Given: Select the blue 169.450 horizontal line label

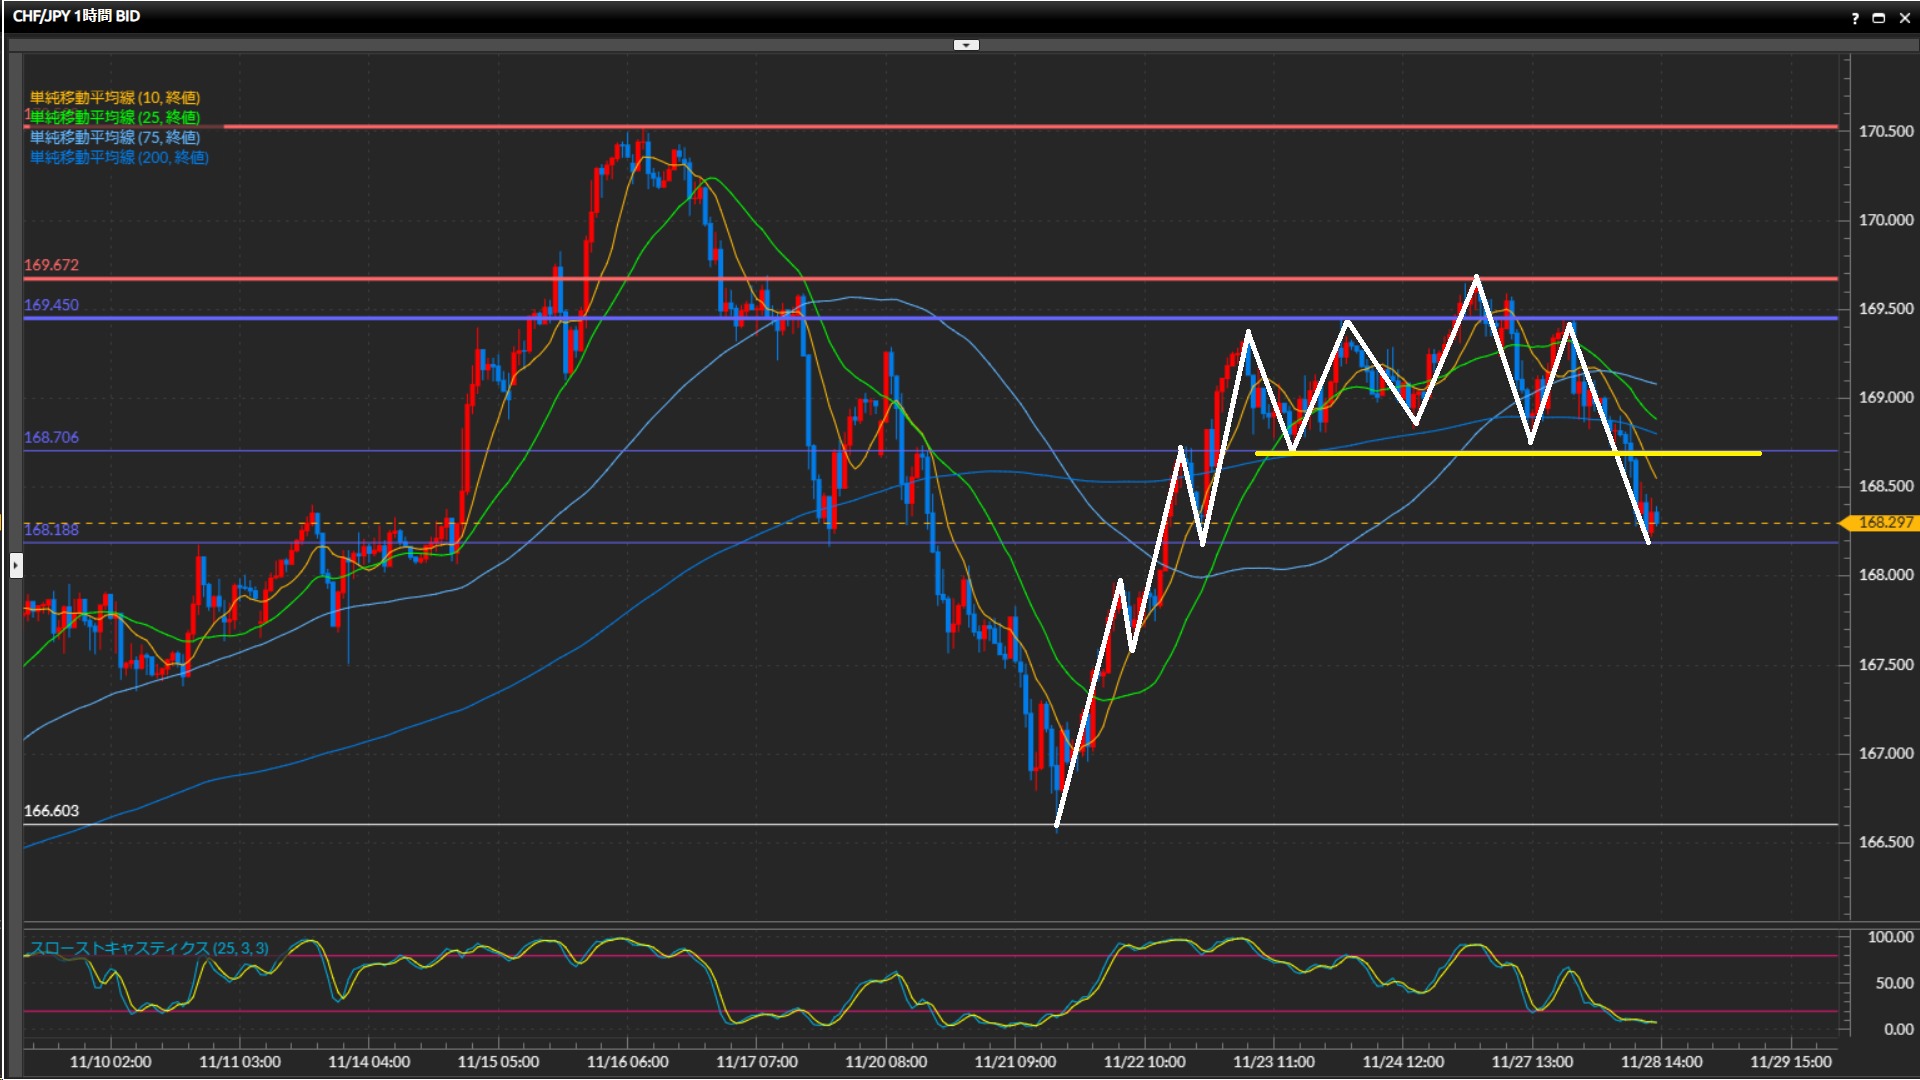Looking at the screenshot, I should (51, 305).
